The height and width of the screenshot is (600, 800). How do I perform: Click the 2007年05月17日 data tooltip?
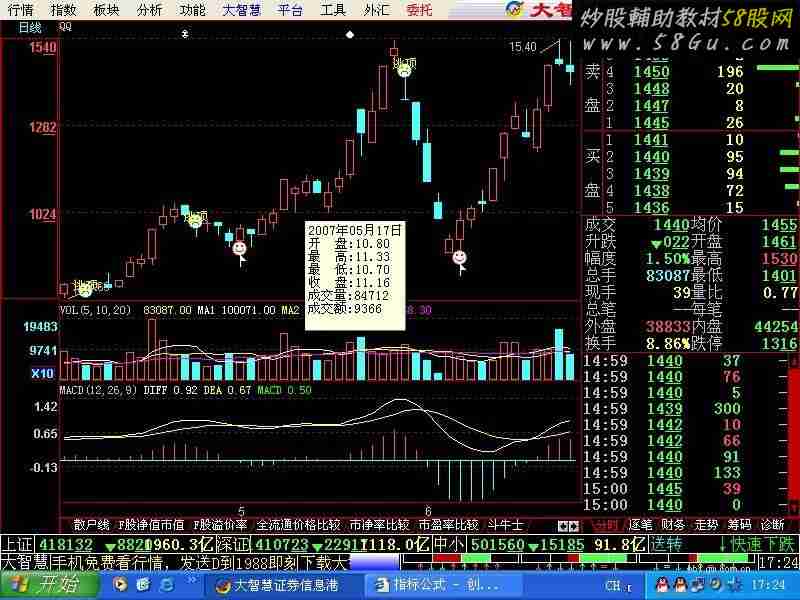point(355,276)
